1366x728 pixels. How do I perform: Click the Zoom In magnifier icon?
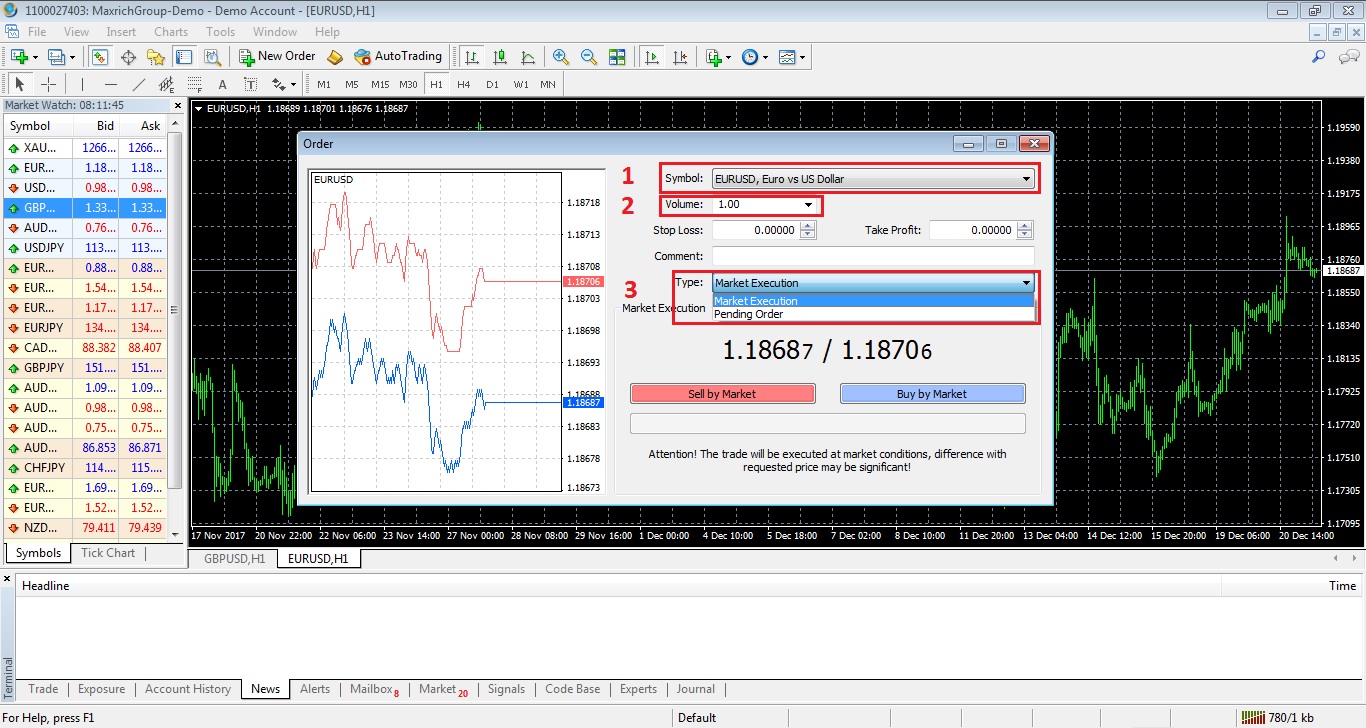pos(560,57)
